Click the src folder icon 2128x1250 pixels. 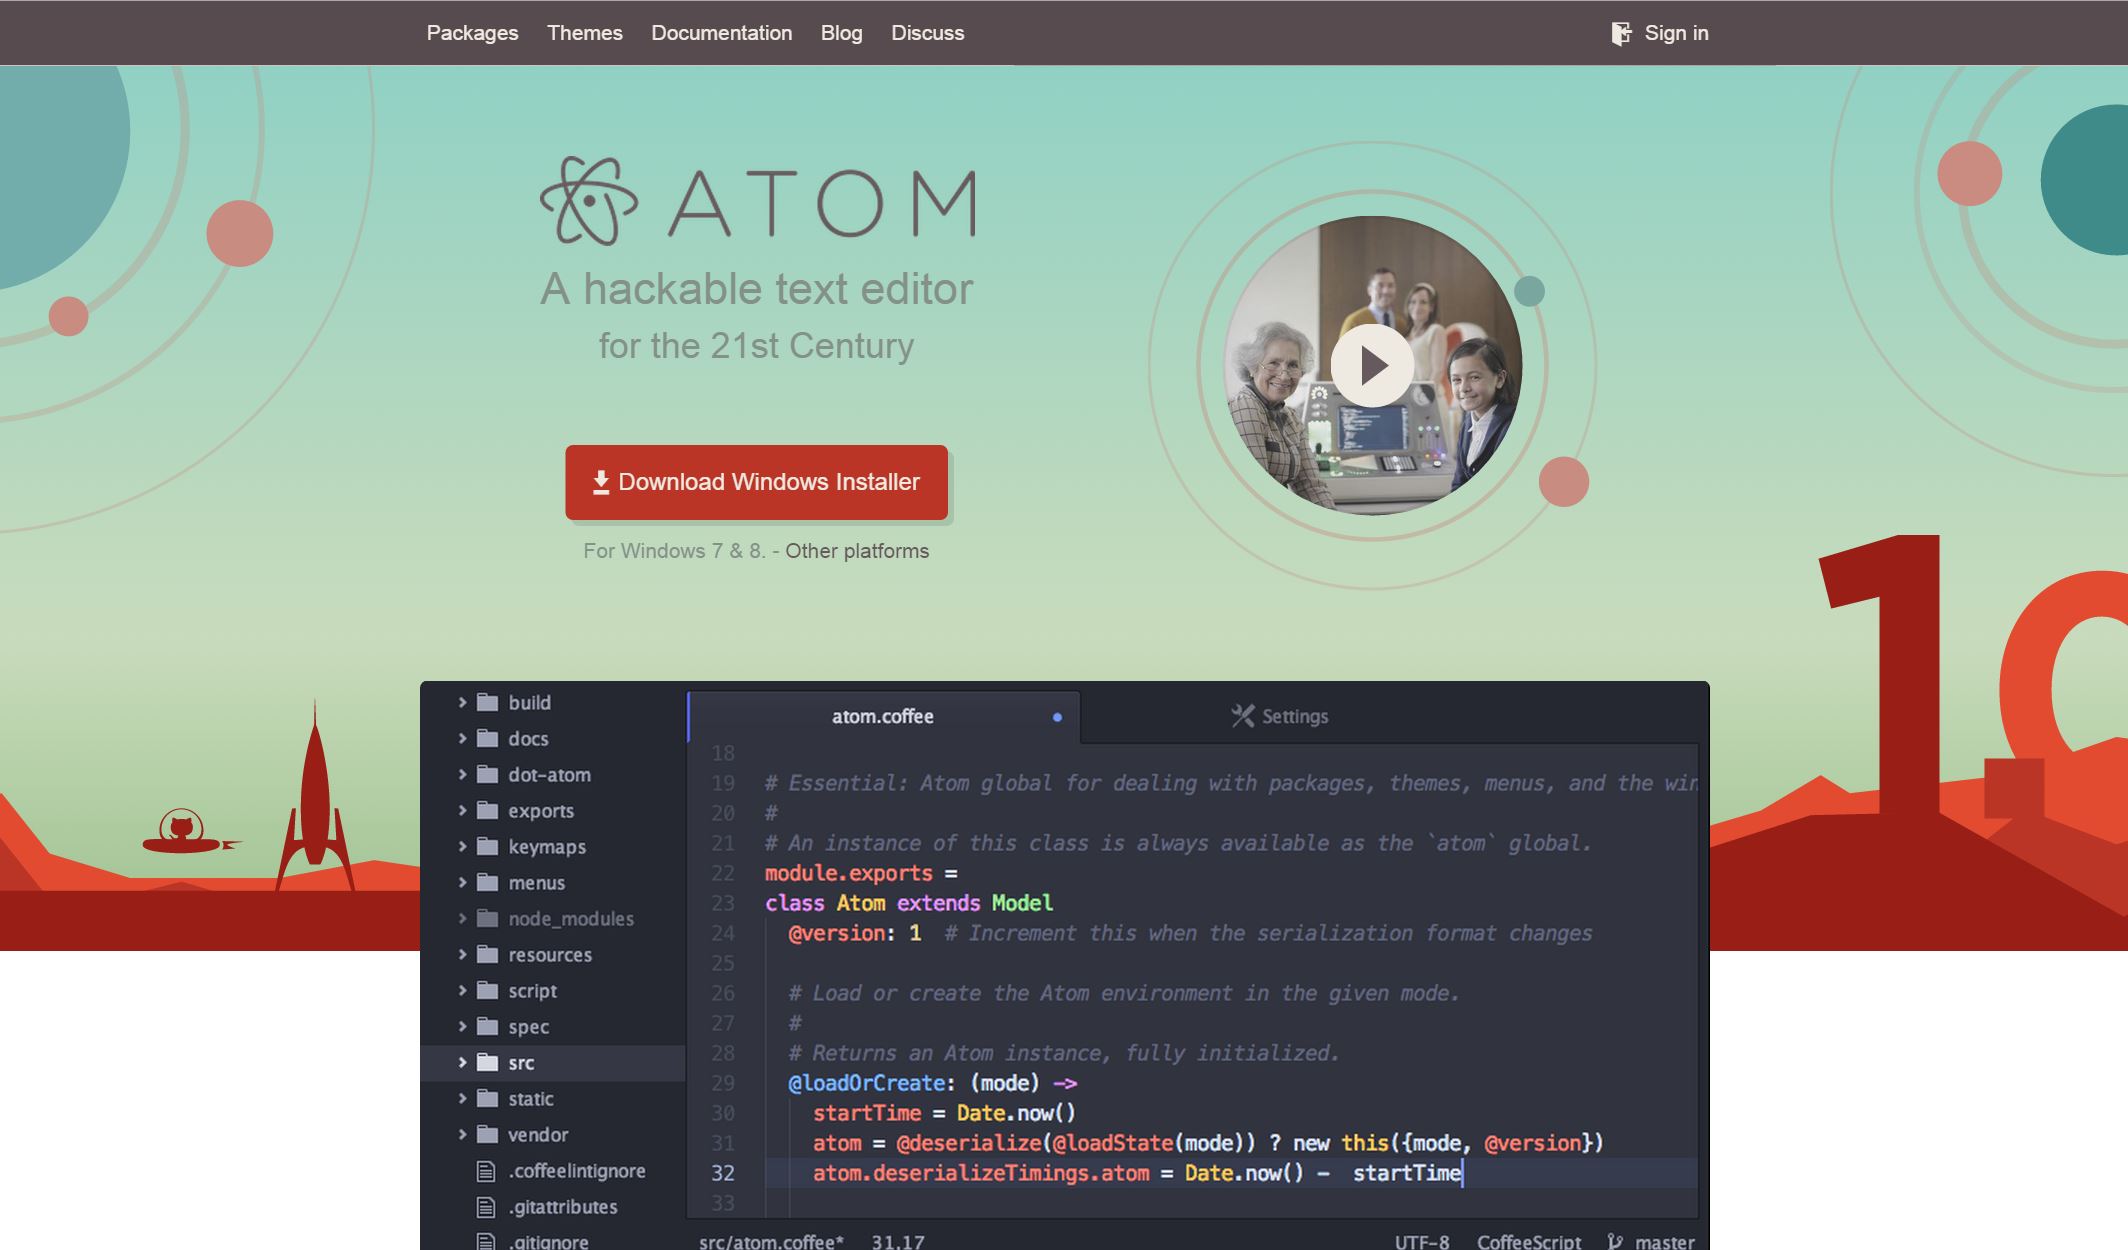487,1062
